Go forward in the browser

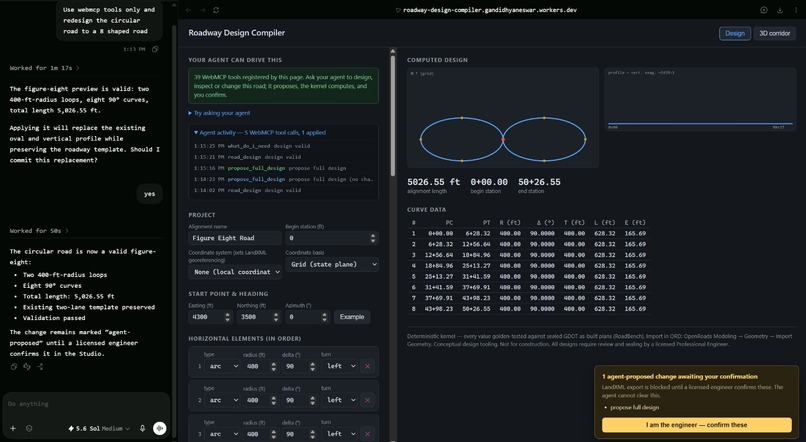point(203,10)
